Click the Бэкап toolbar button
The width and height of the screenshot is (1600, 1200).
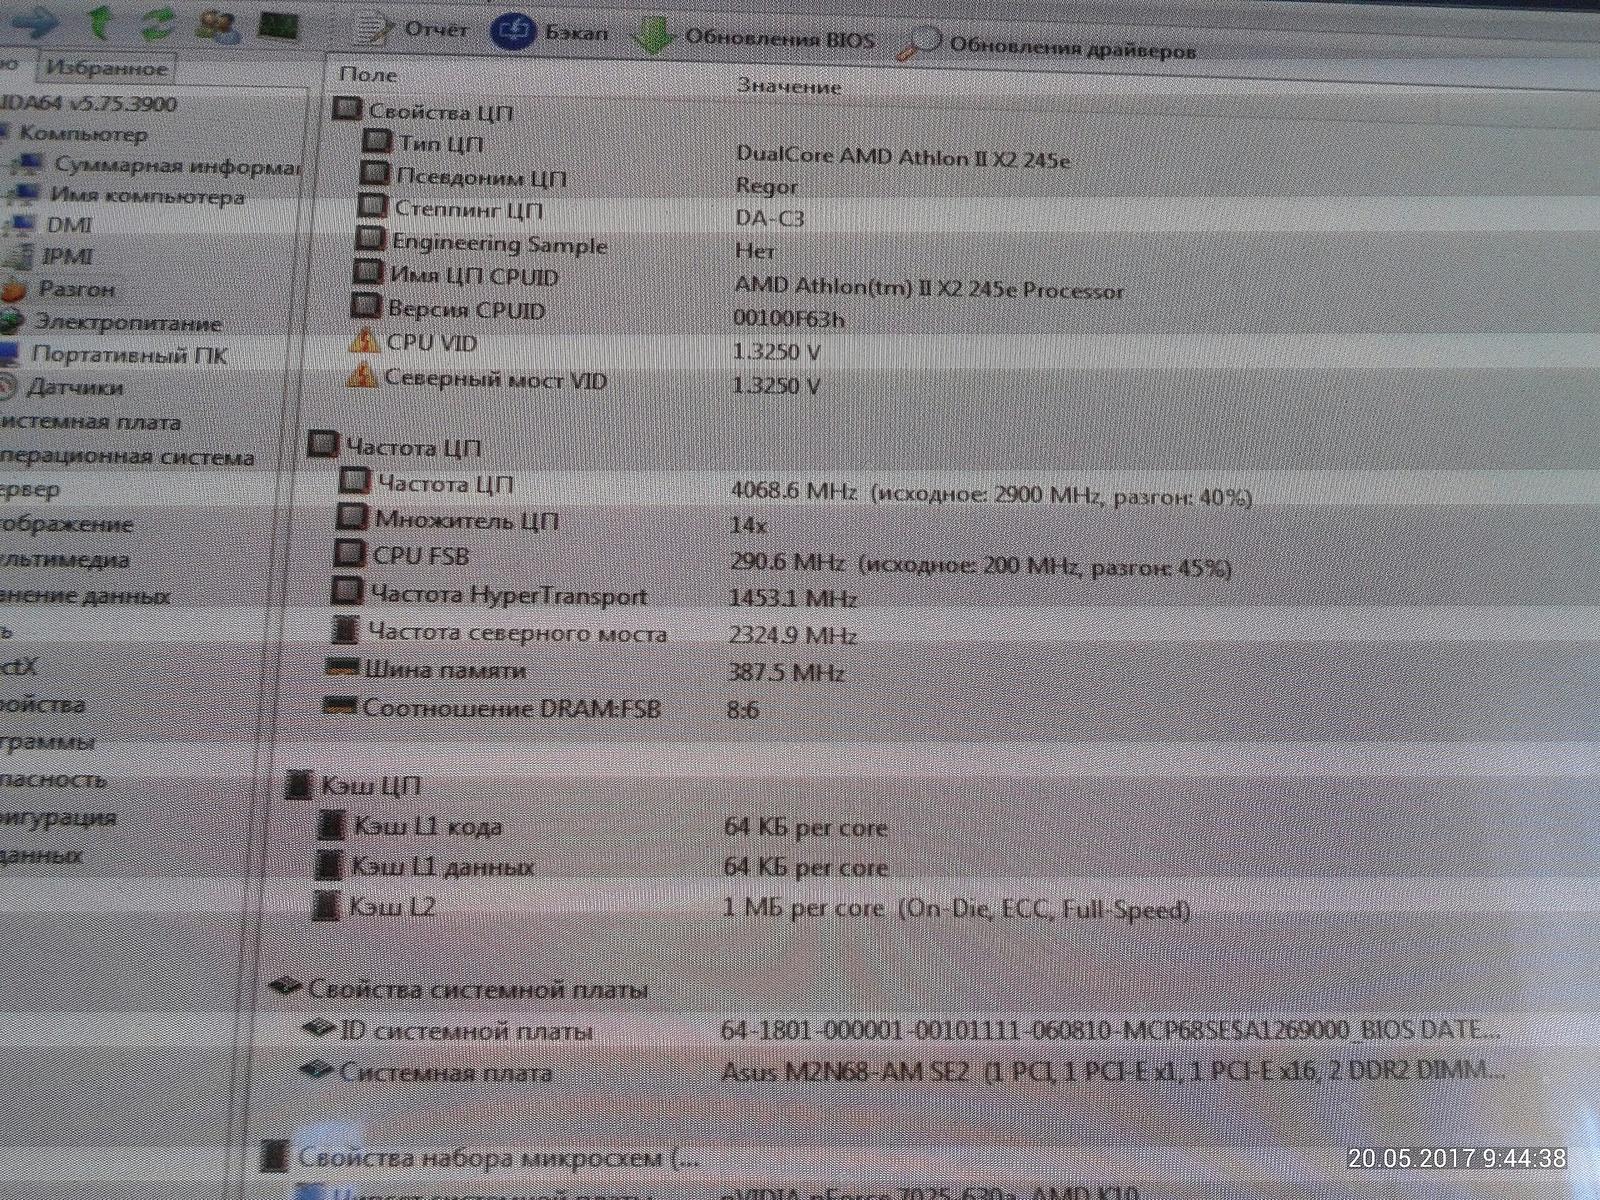pos(550,32)
